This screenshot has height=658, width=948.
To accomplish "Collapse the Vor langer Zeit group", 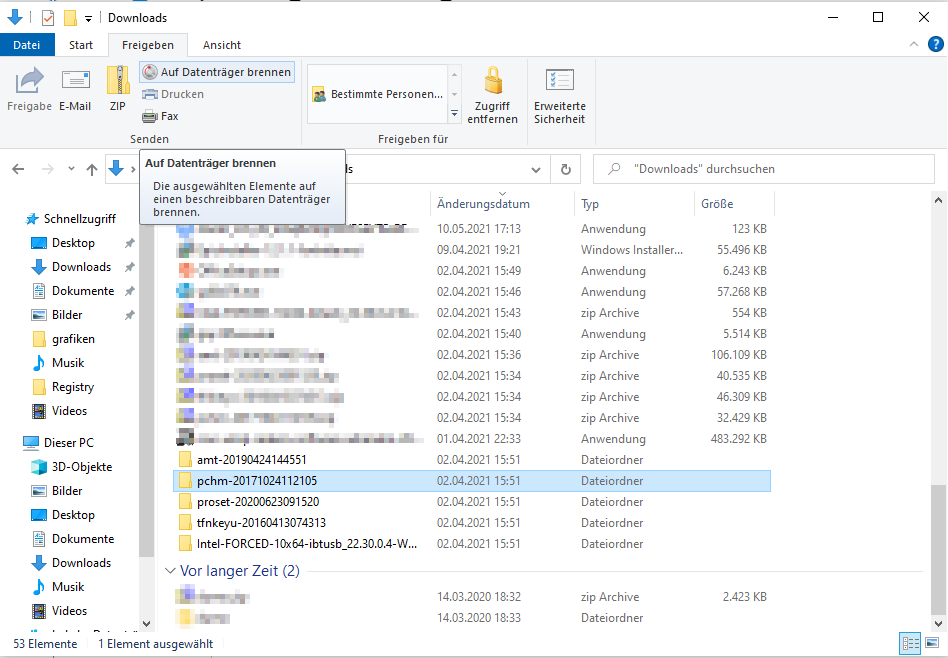I will pyautogui.click(x=170, y=571).
